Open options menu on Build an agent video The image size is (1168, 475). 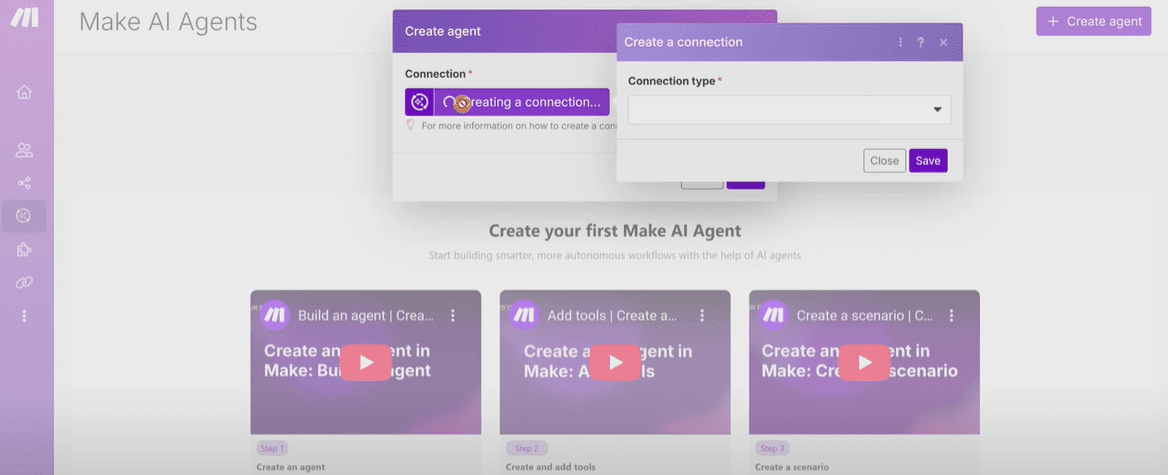pyautogui.click(x=452, y=316)
